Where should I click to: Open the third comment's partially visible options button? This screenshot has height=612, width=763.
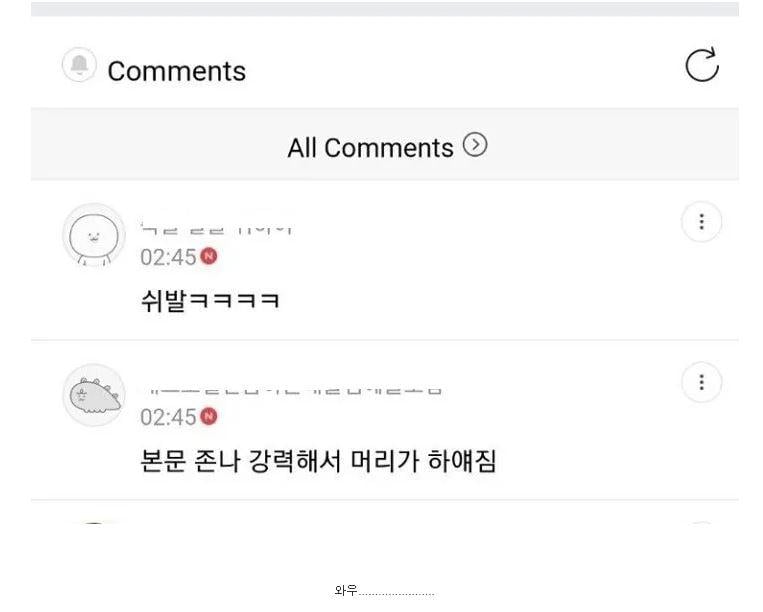coord(701,522)
